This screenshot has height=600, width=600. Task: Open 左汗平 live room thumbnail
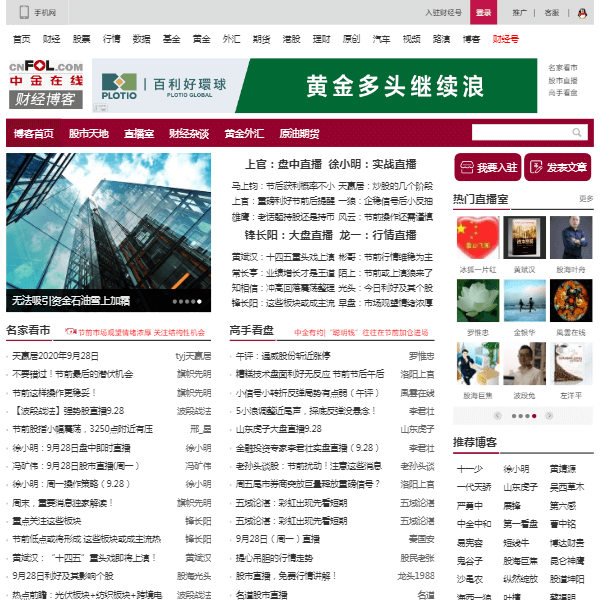point(571,364)
